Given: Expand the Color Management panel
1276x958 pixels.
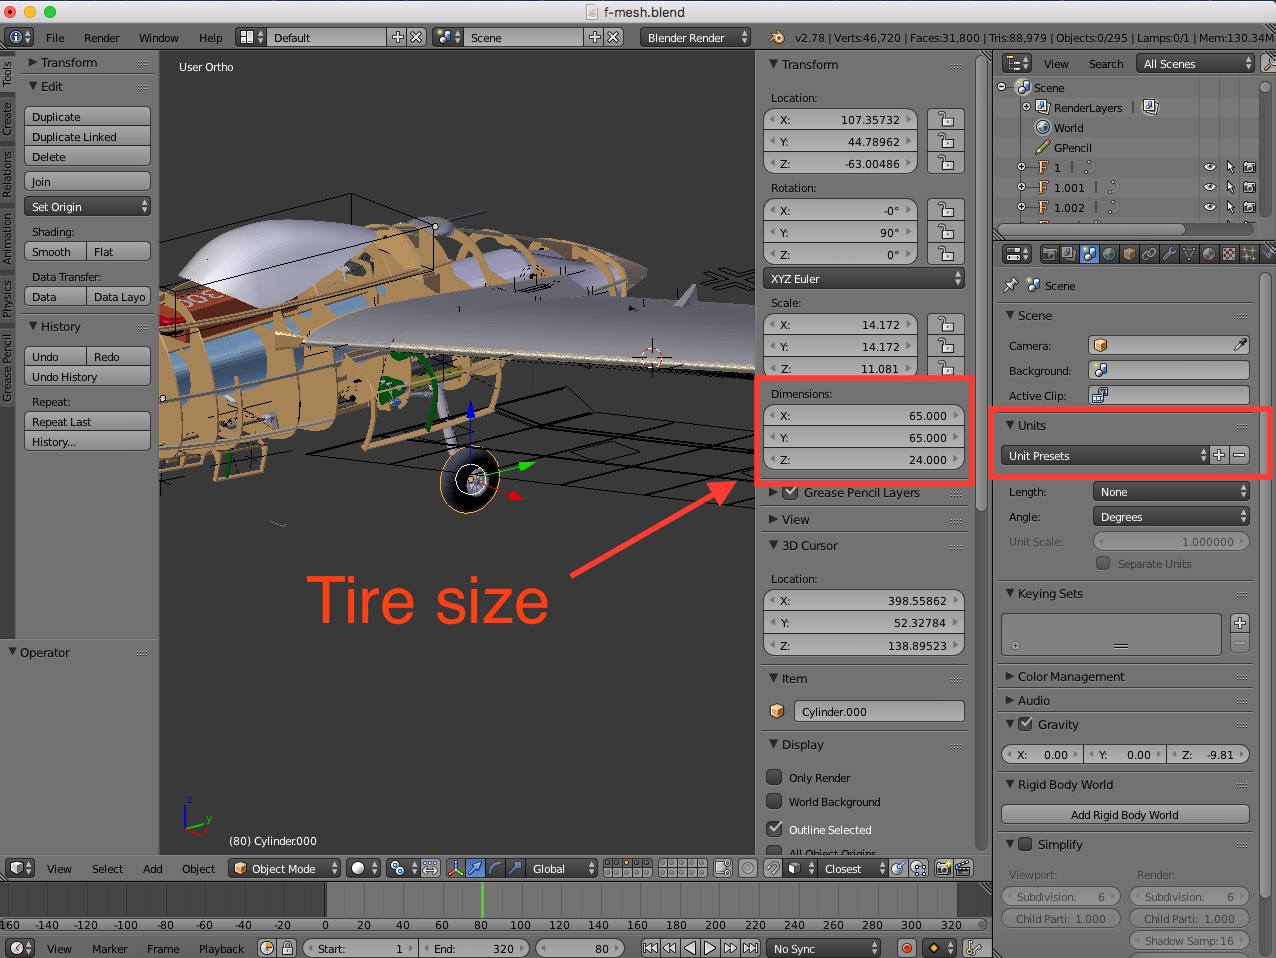Looking at the screenshot, I should (1070, 676).
